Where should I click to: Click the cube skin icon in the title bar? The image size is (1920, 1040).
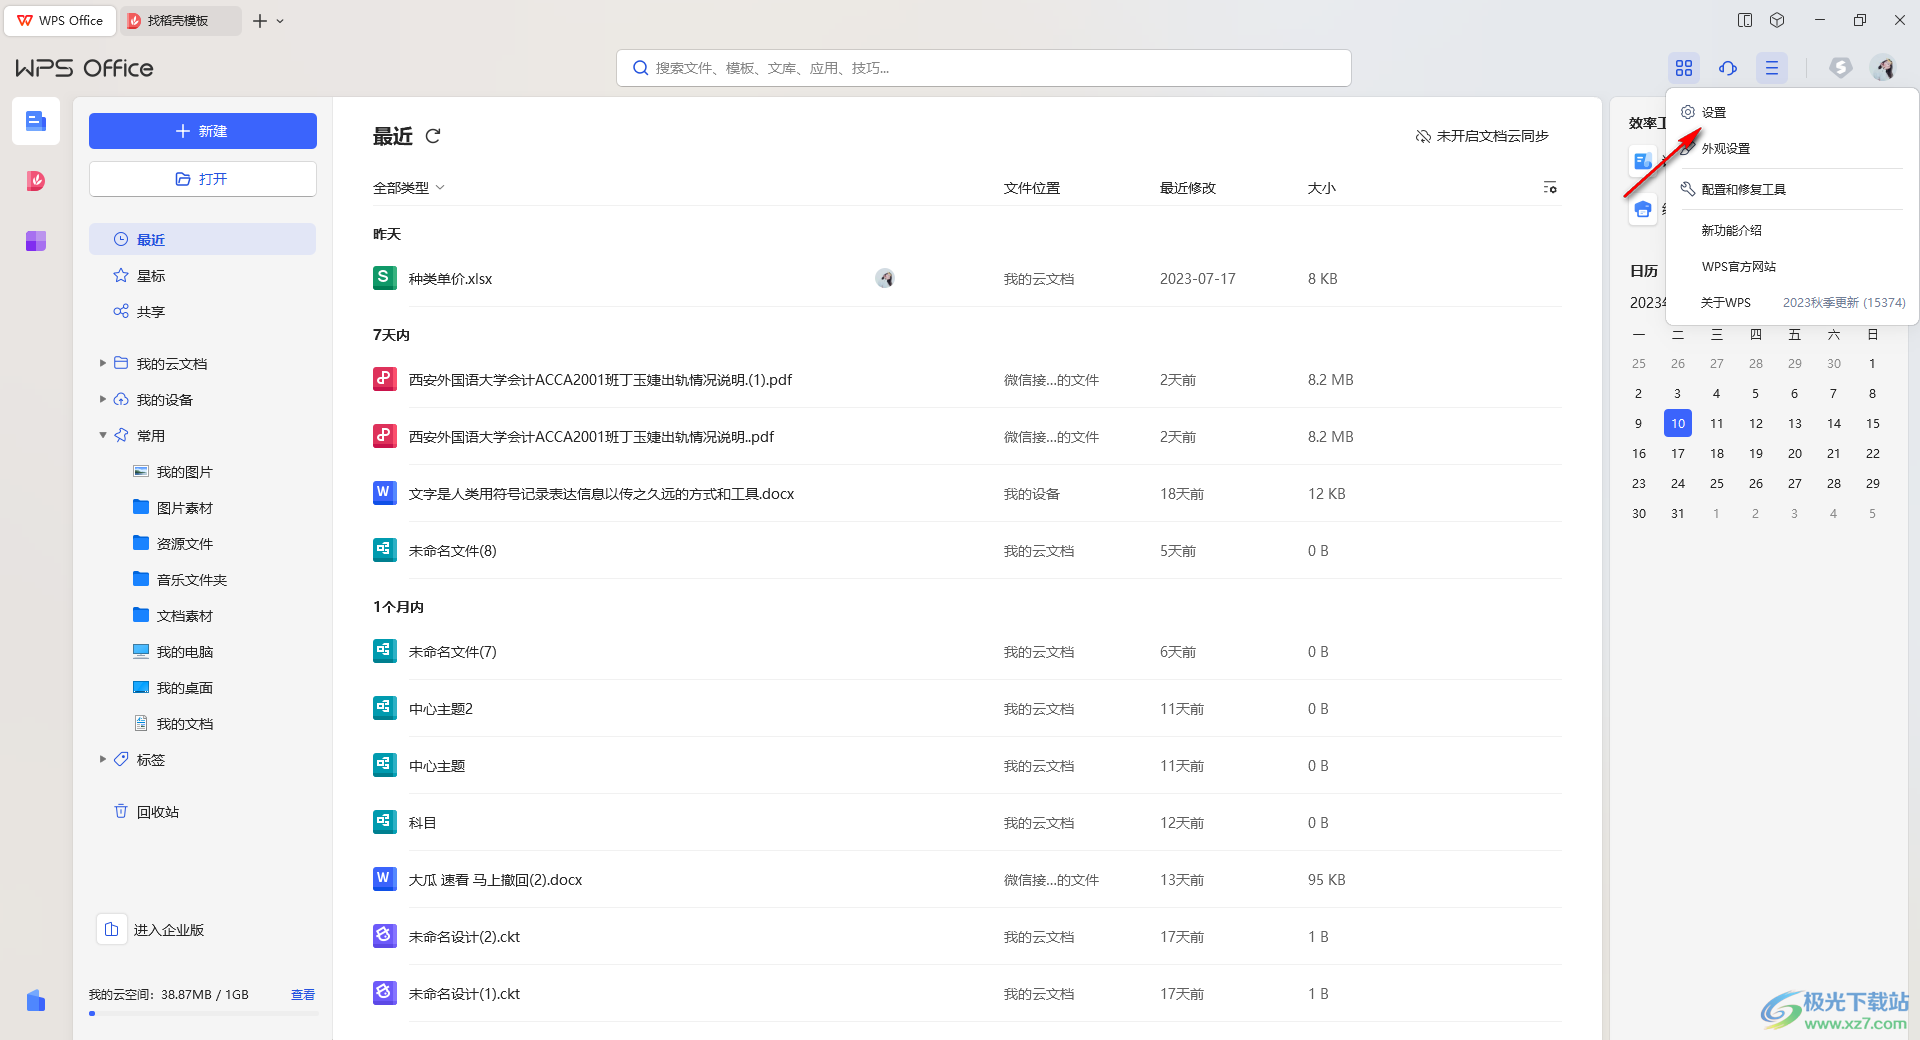point(1777,20)
